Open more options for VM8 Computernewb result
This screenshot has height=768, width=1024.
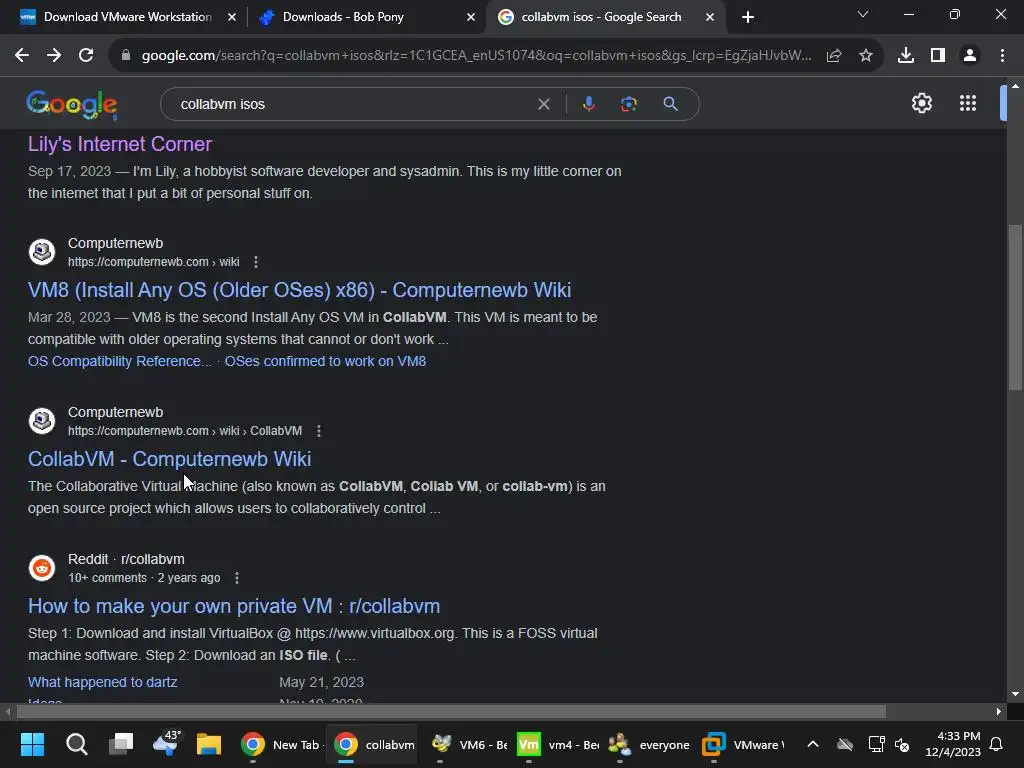pos(256,262)
